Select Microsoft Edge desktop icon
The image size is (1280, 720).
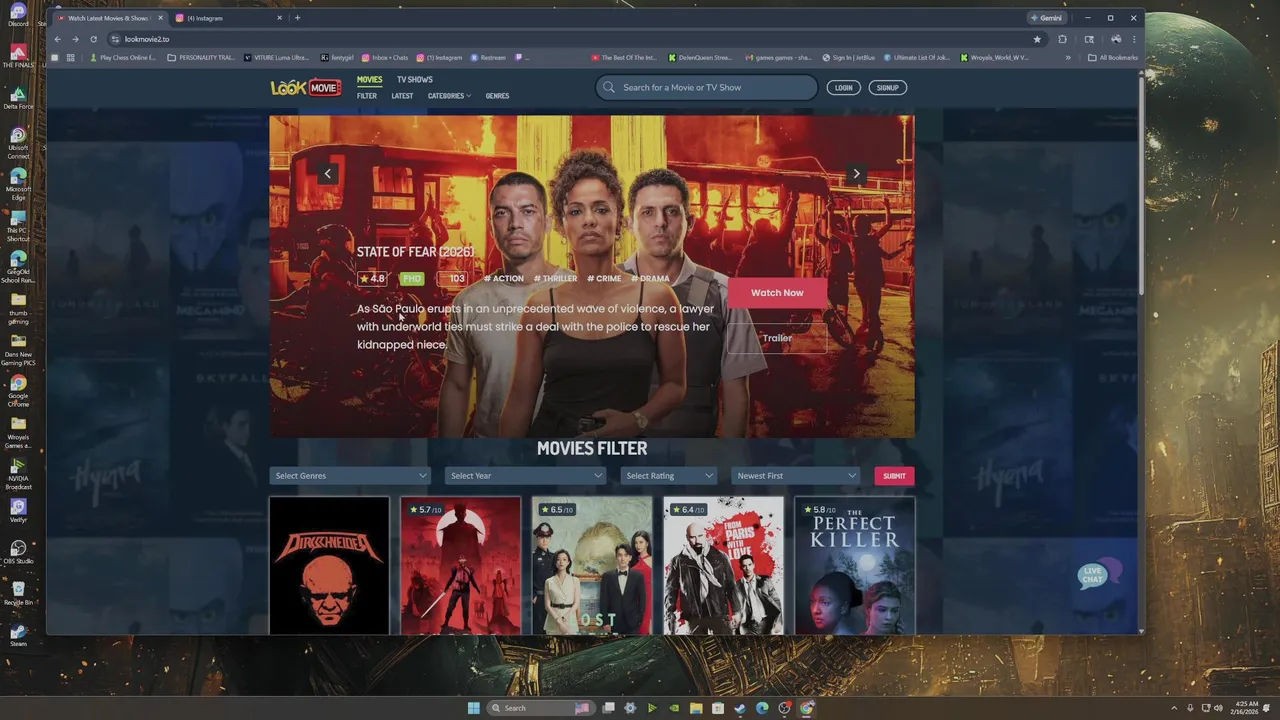click(18, 185)
